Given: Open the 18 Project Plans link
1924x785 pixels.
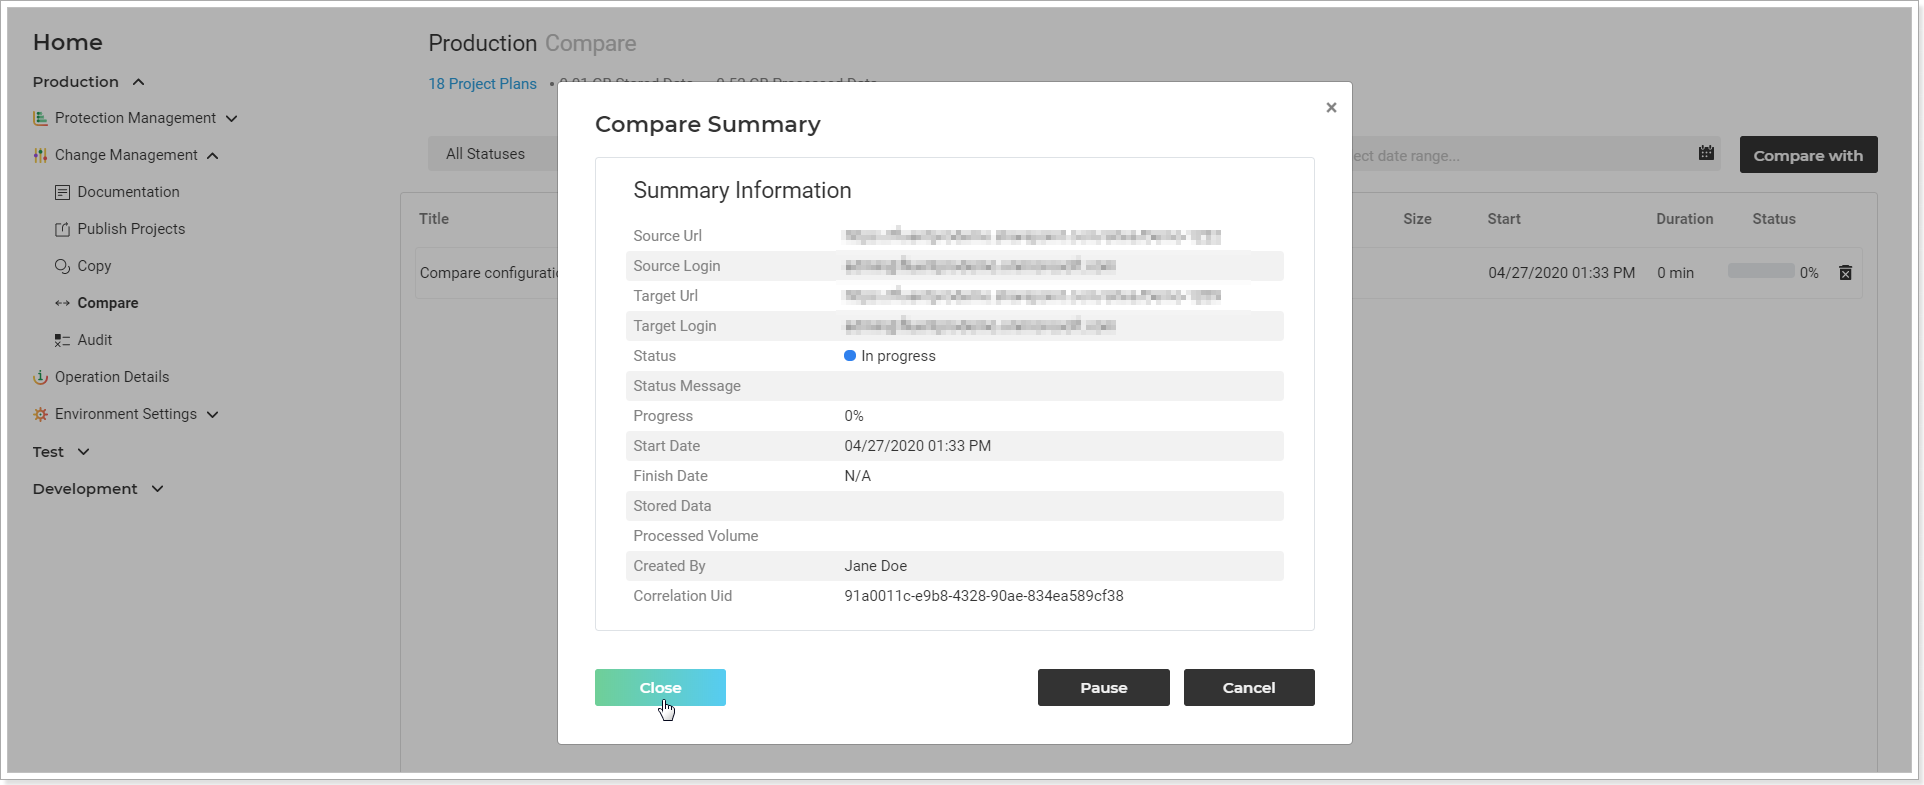Looking at the screenshot, I should [482, 84].
